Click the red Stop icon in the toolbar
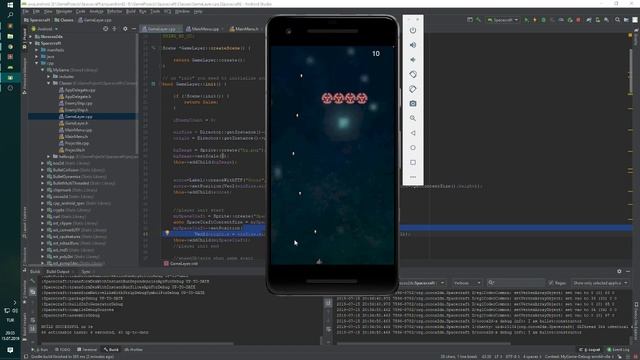This screenshot has height=360, width=640. (x=578, y=20)
